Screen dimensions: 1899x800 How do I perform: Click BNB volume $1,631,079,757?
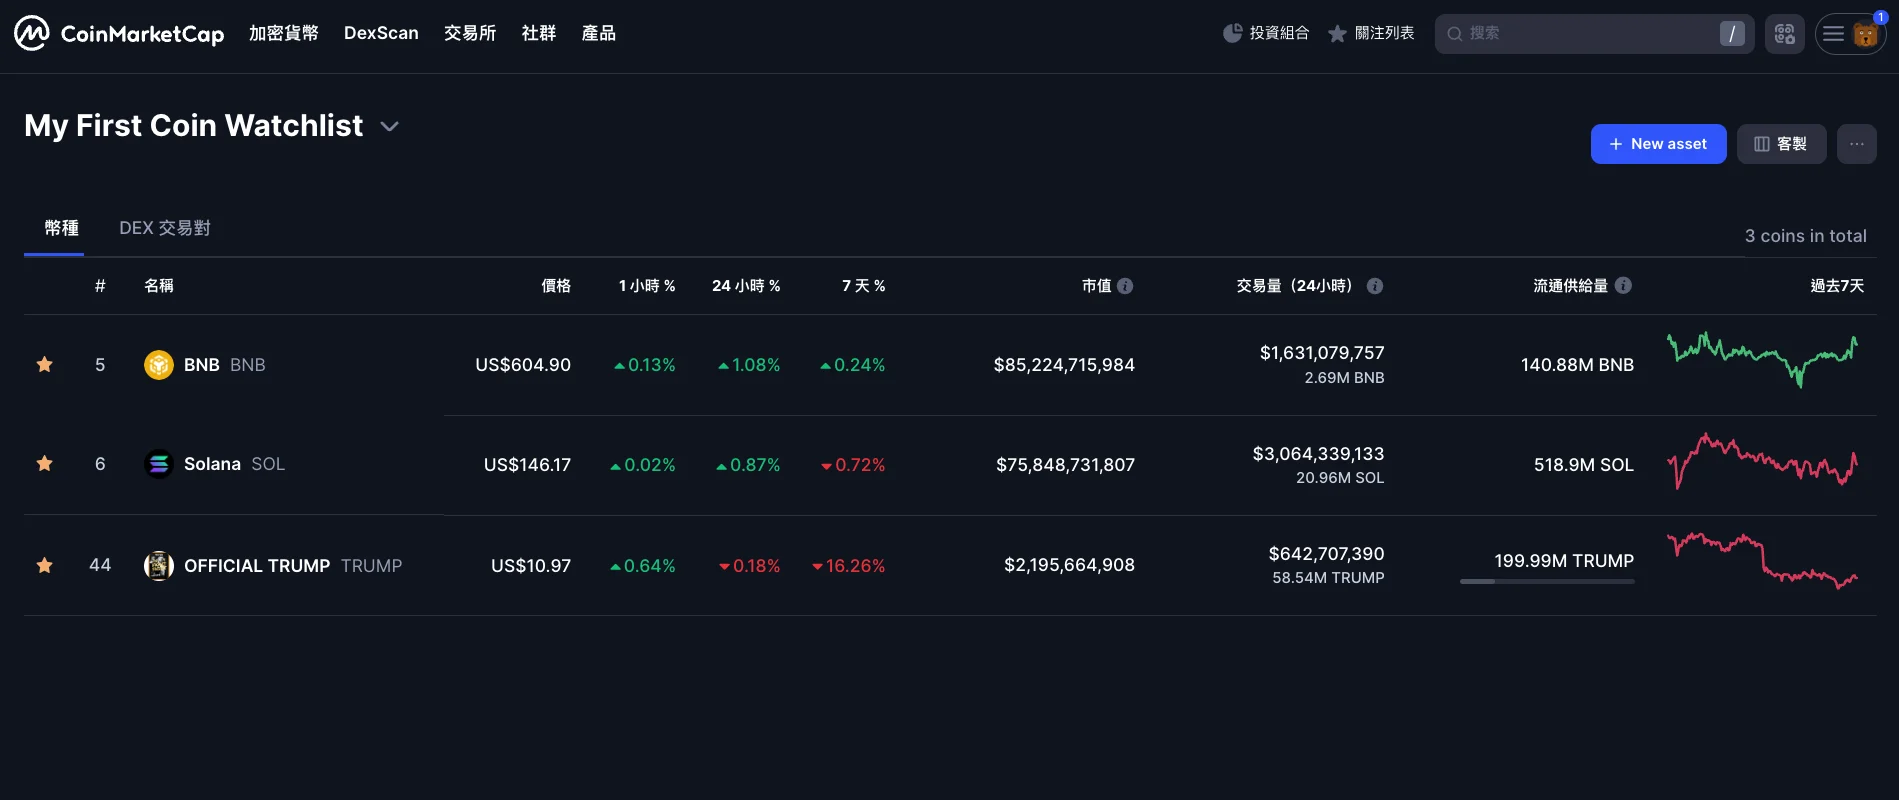(x=1322, y=353)
